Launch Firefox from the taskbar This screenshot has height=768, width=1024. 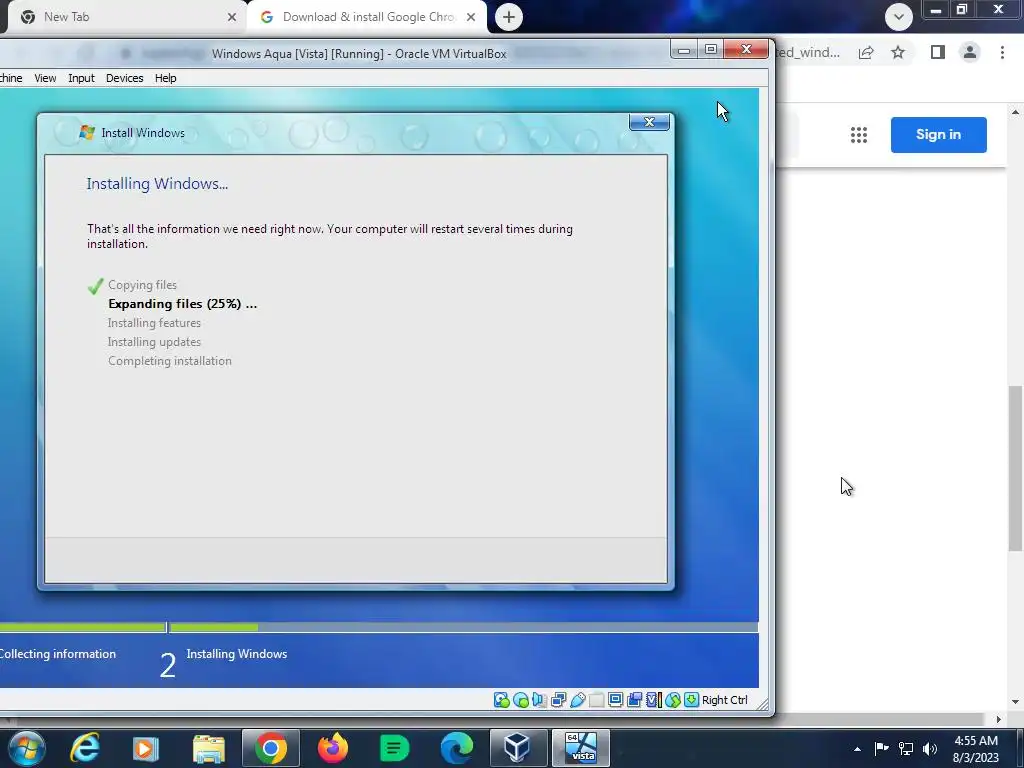coord(333,748)
